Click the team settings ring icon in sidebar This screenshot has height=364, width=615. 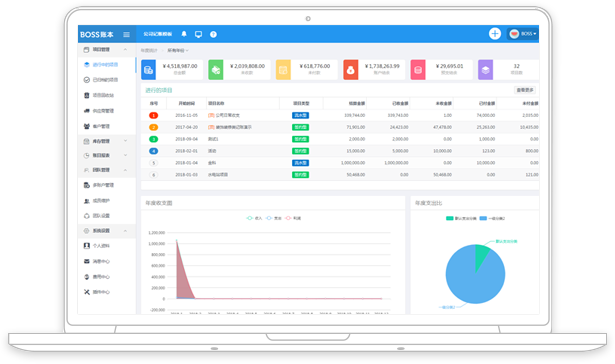tap(87, 216)
